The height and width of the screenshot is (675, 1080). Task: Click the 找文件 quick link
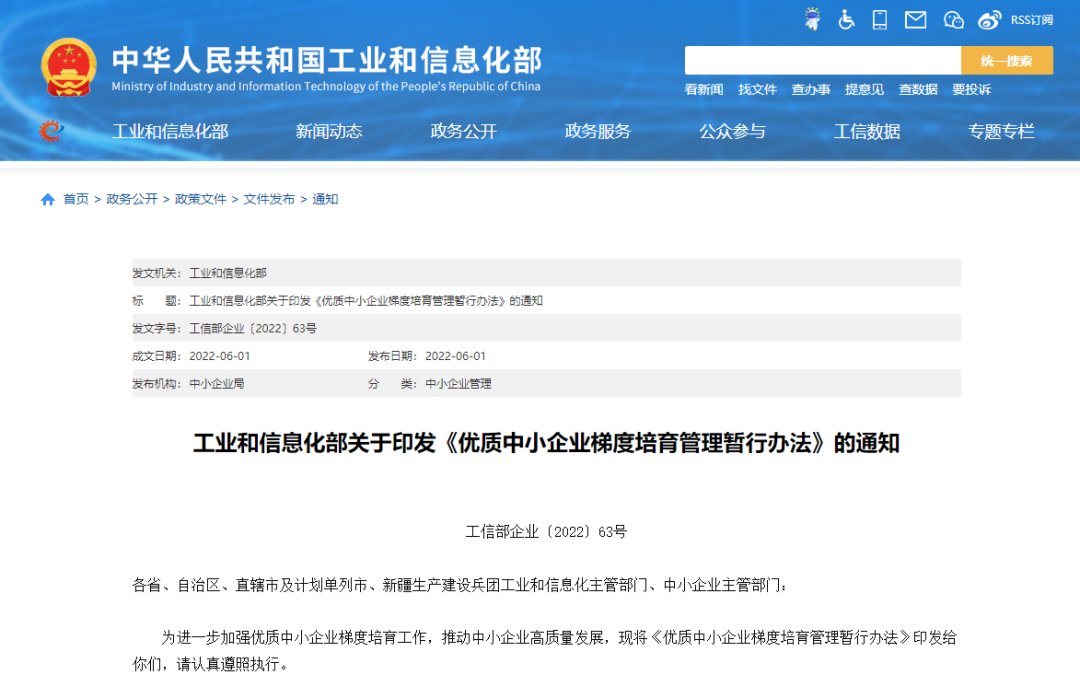pyautogui.click(x=757, y=89)
